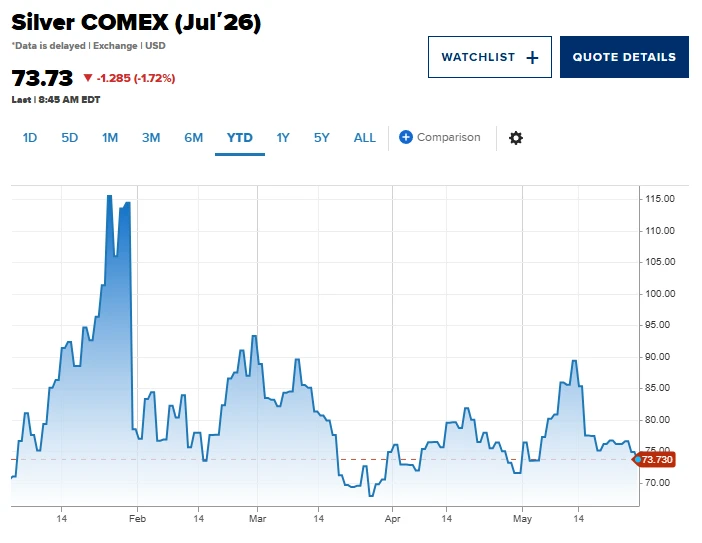
Task: Select the 1D time range
Action: [30, 137]
